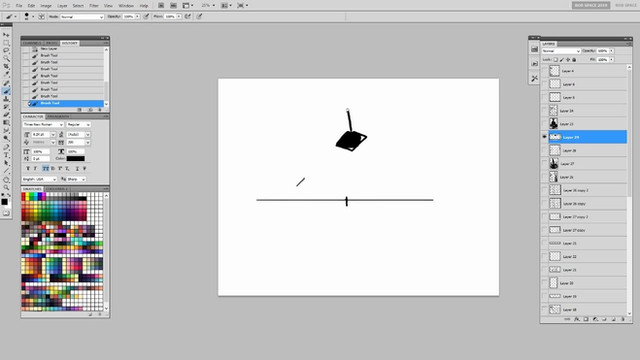Open the Times New Roman font dropdown
The height and width of the screenshot is (360, 640).
[x=43, y=124]
